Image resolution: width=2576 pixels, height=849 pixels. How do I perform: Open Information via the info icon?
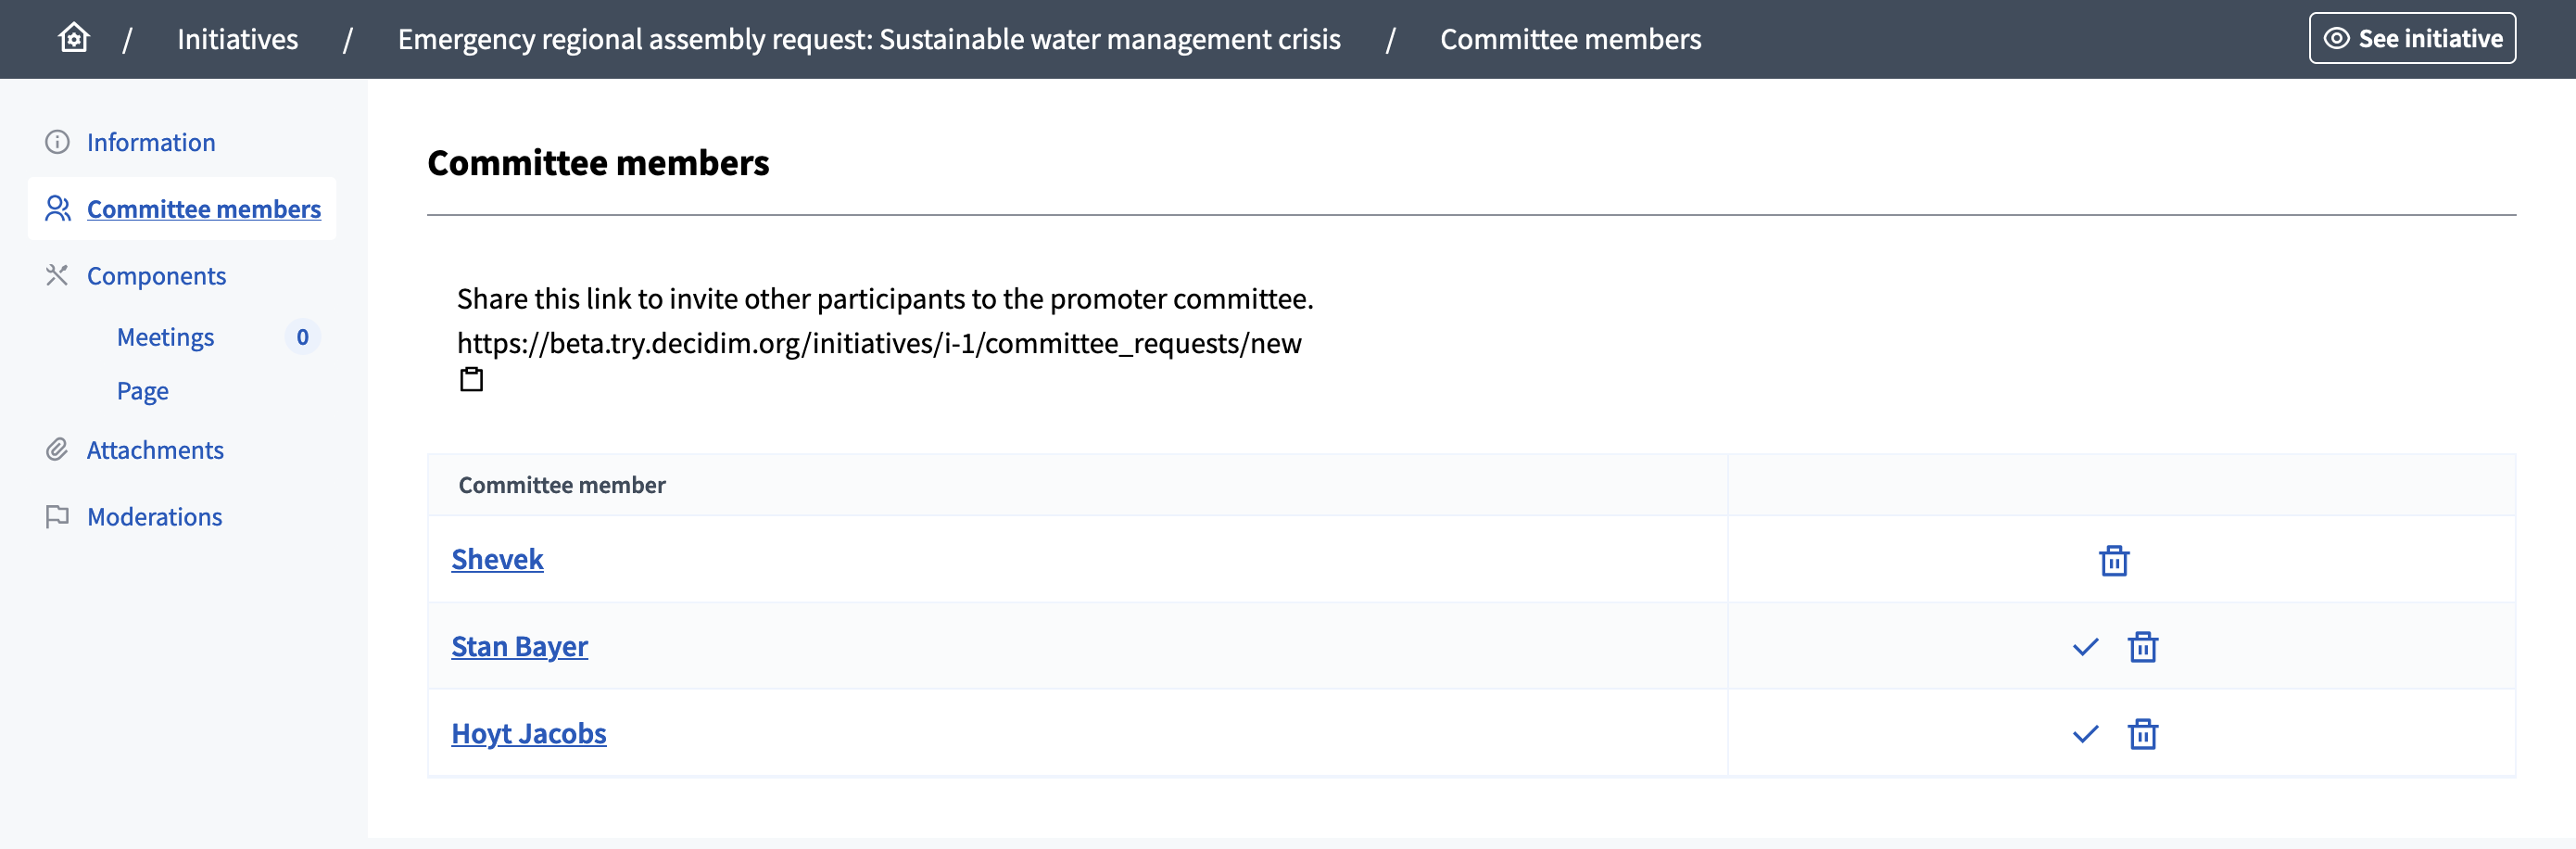(x=57, y=141)
